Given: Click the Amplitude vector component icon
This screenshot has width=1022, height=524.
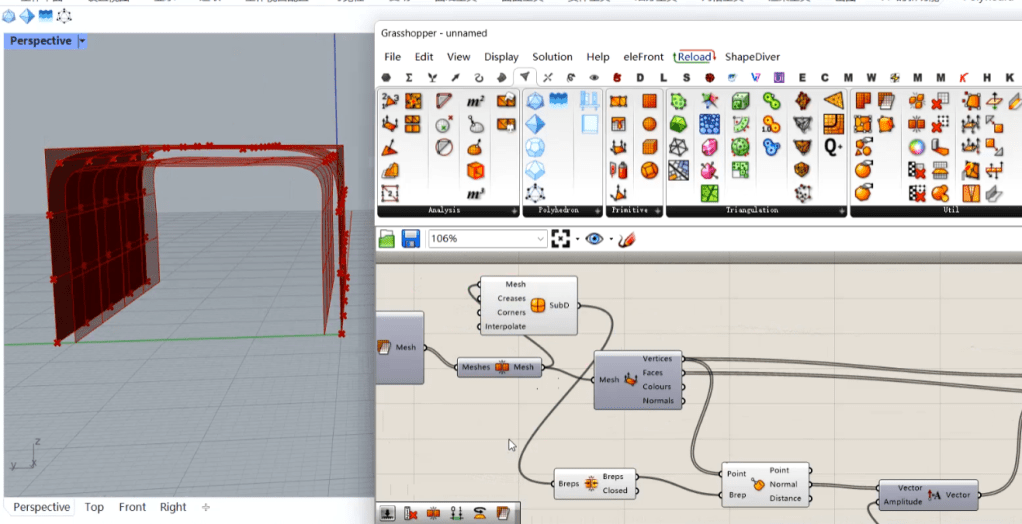Looking at the screenshot, I should click(934, 494).
